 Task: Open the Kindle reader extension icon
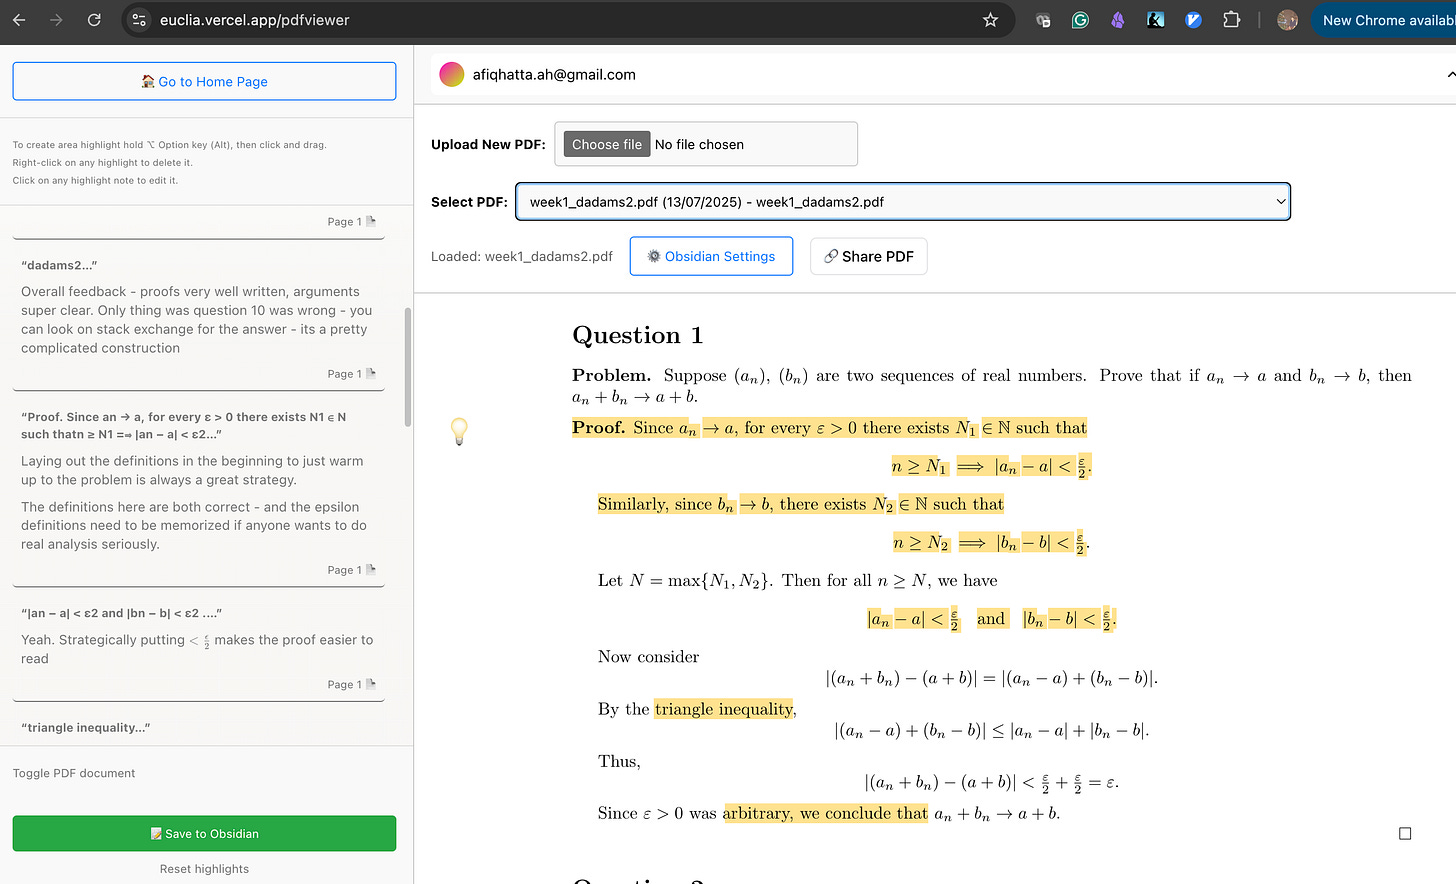click(x=1155, y=20)
